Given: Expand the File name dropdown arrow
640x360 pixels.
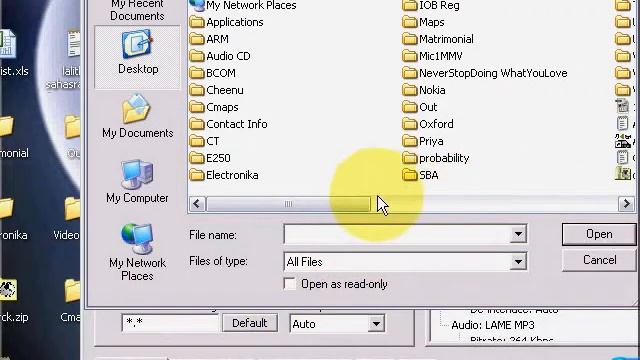Looking at the screenshot, I should tap(518, 234).
